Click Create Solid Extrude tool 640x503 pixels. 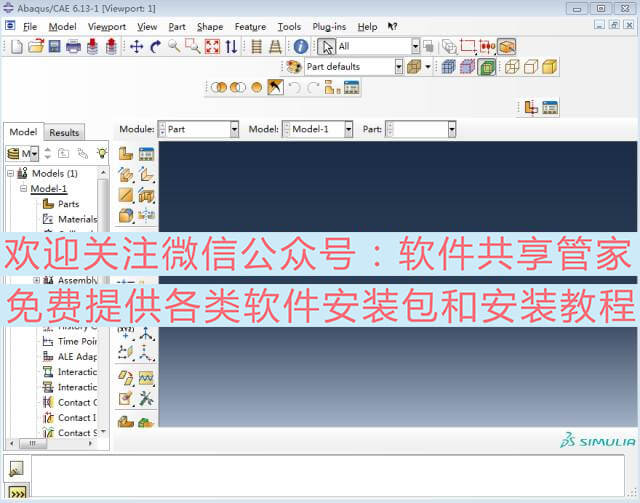pyautogui.click(x=126, y=175)
